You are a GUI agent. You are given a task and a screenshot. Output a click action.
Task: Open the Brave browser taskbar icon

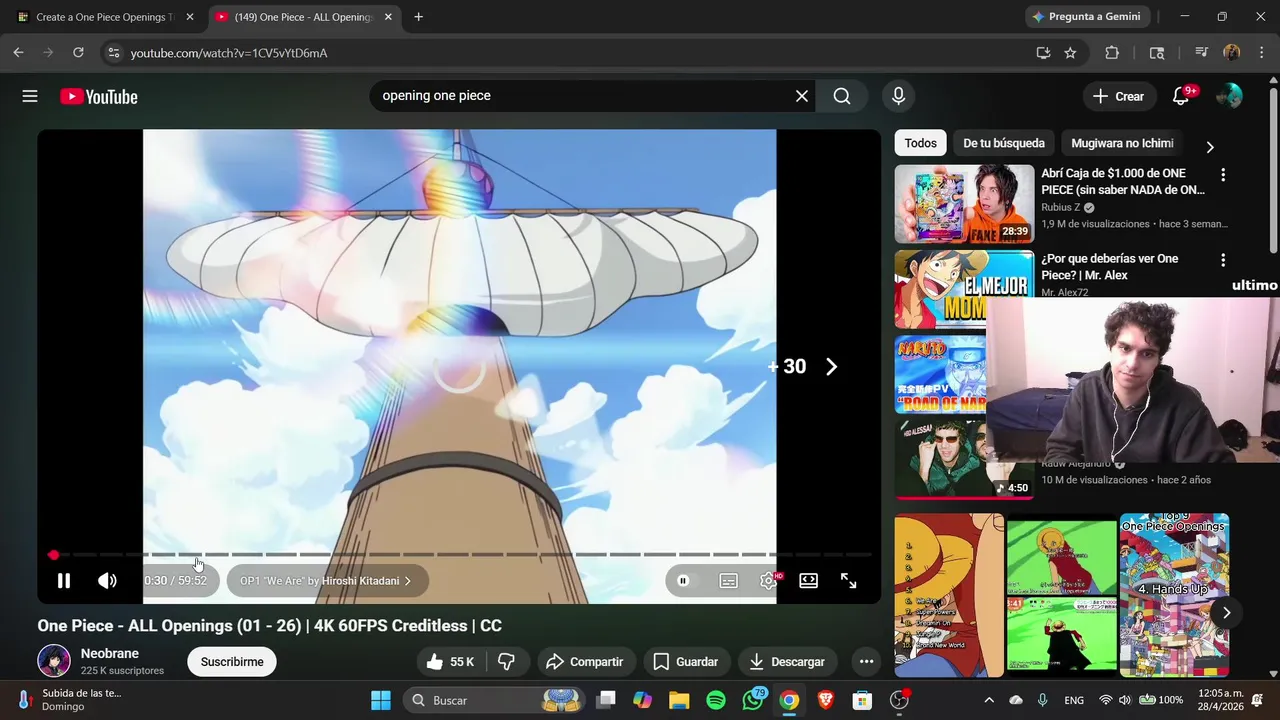826,700
